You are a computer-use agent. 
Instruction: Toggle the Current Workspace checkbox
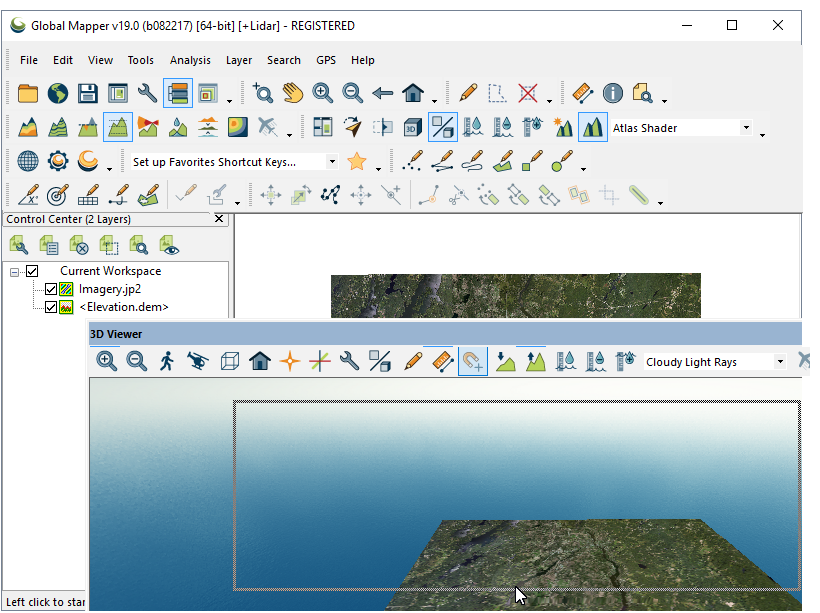(32, 271)
